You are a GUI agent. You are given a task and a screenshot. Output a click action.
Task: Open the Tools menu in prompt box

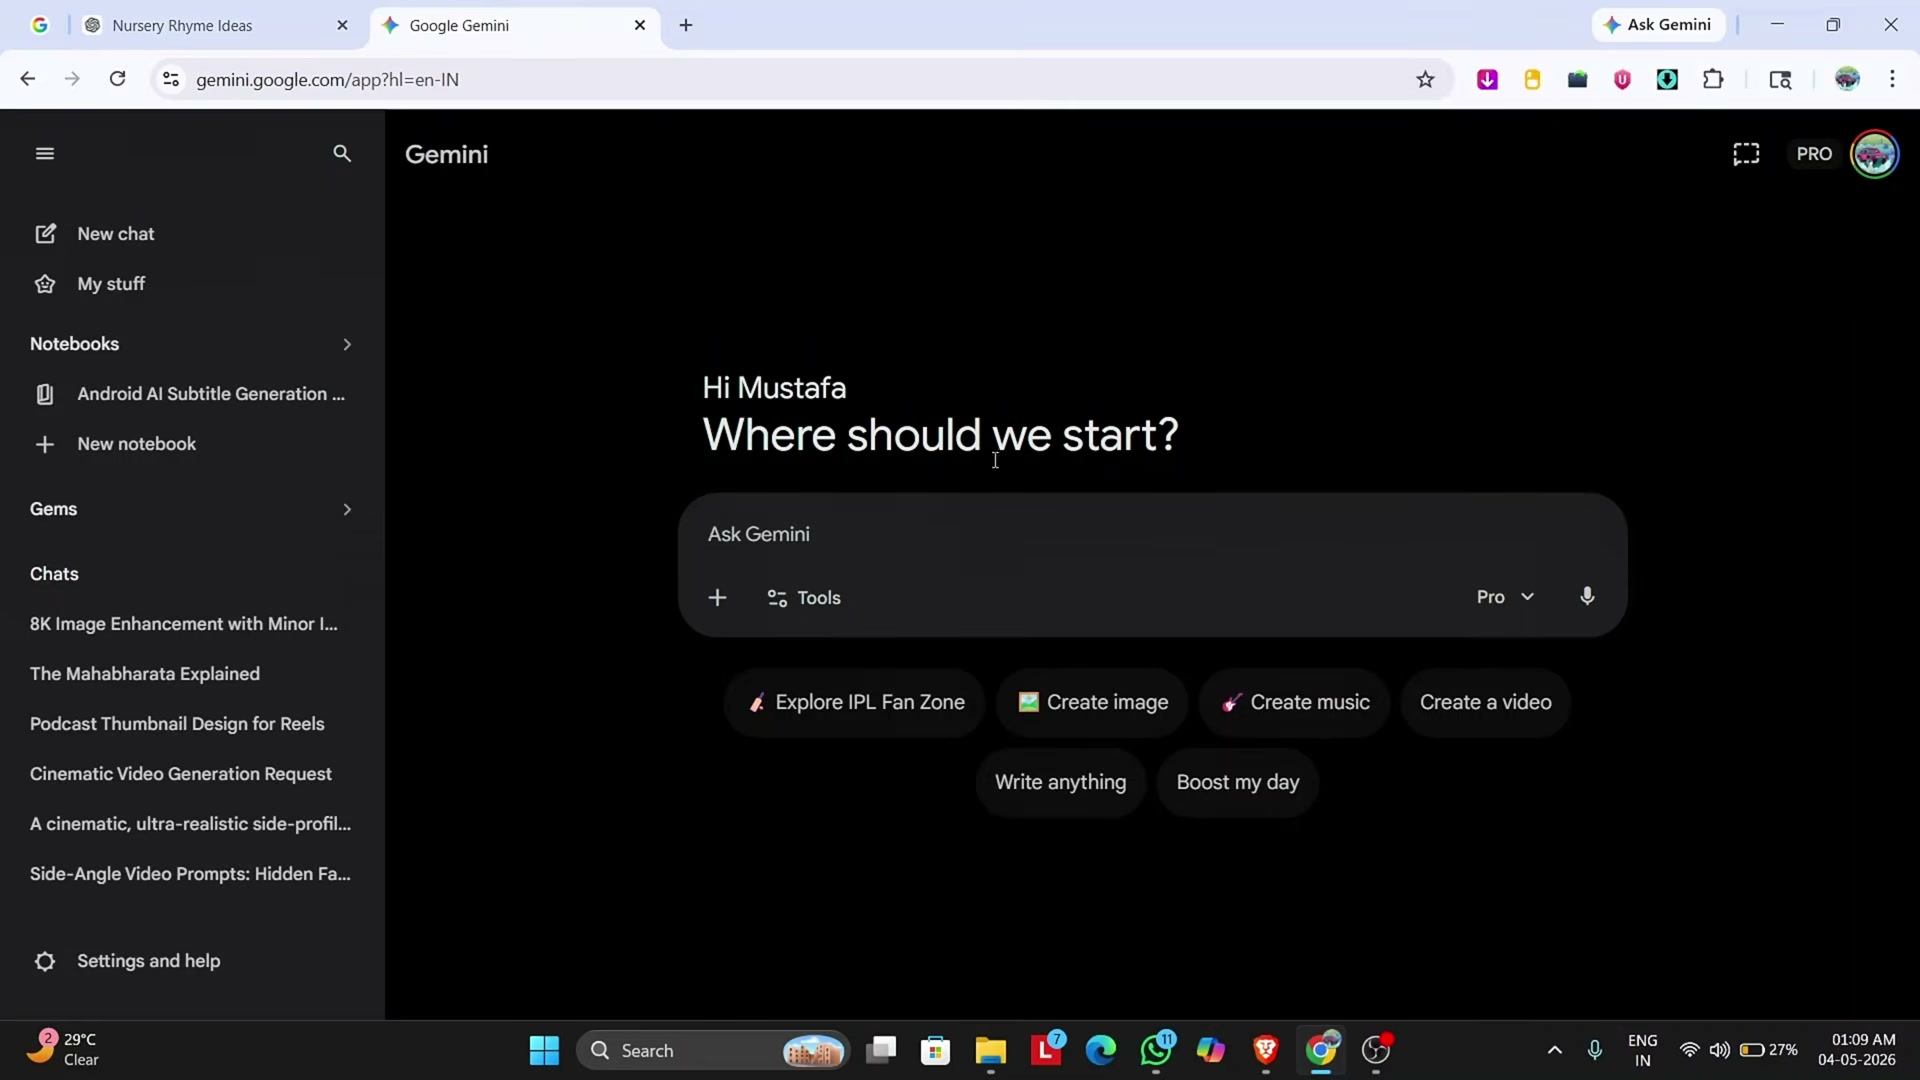pyautogui.click(x=804, y=598)
